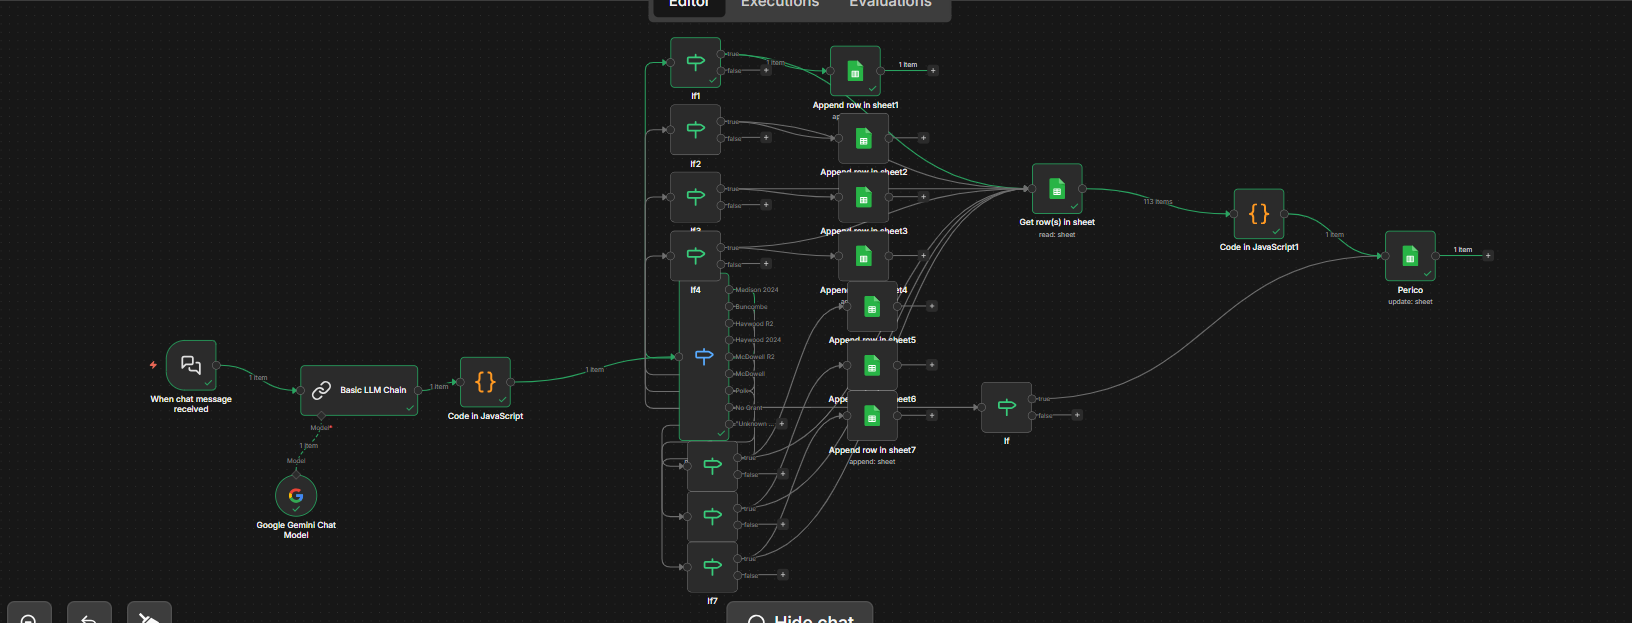The image size is (1632, 623).
Task: Click the Model connector diamond under Basic LLM Chain
Action: (x=321, y=416)
